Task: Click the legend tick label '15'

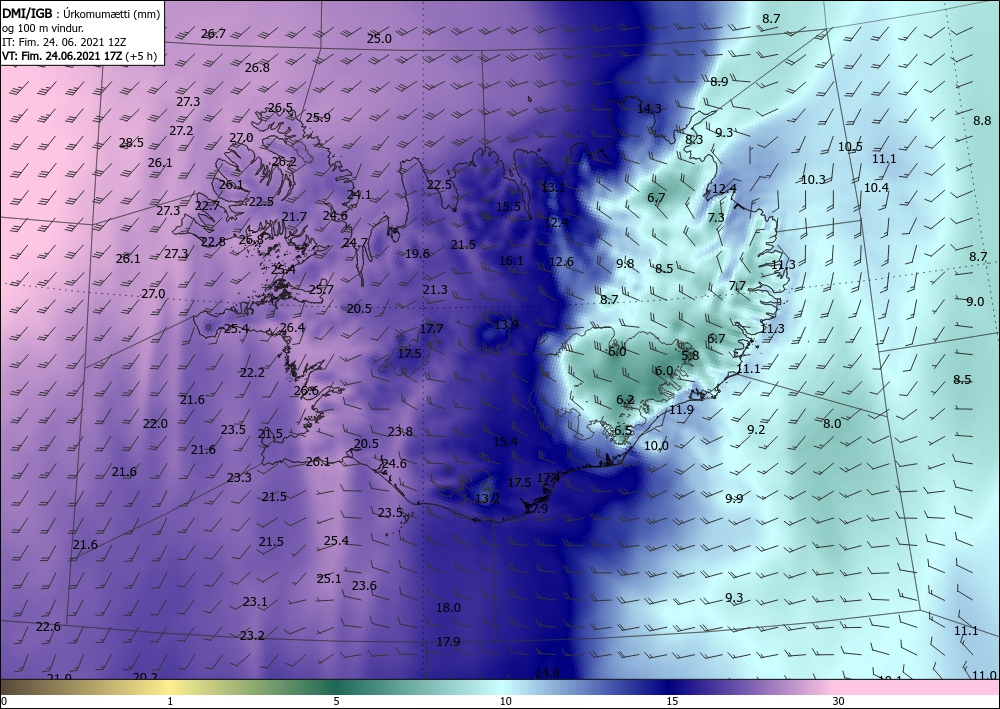Action: click(x=672, y=701)
